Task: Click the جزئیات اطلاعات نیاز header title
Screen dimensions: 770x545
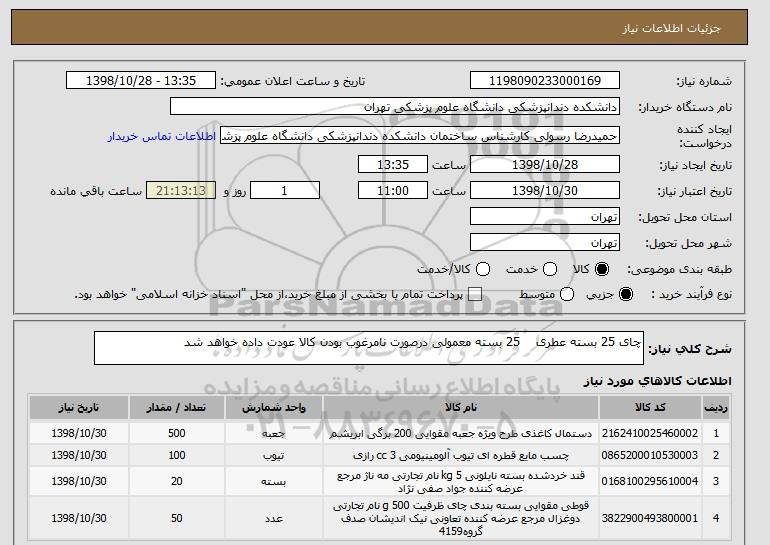Action: 671,28
